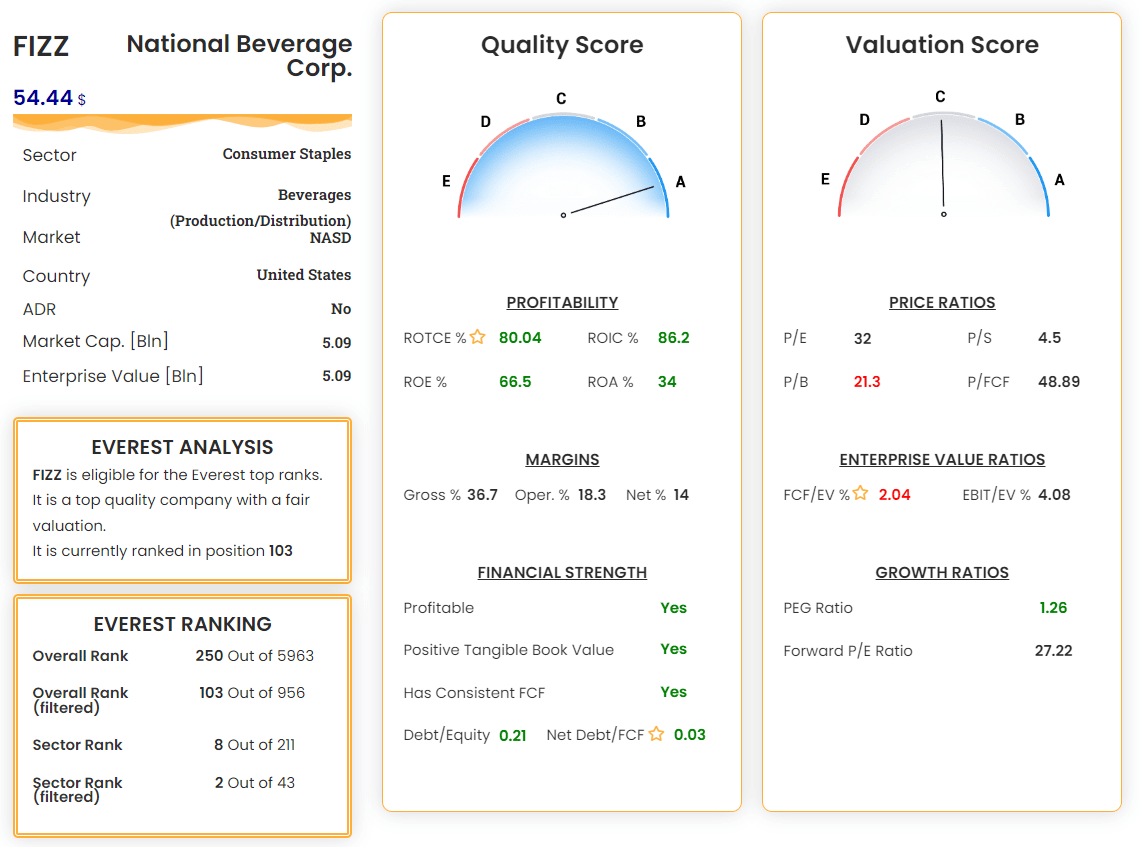Image resolution: width=1140 pixels, height=847 pixels.
Task: Click the PROFITABILITY section heading
Action: [x=562, y=302]
